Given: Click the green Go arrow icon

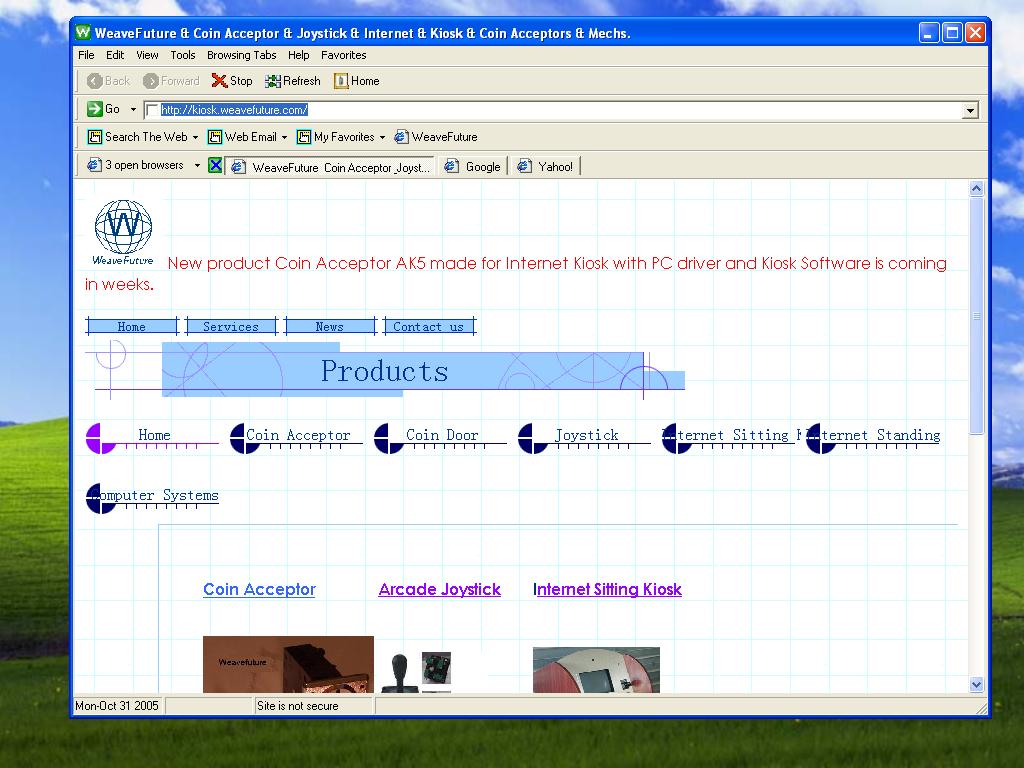Looking at the screenshot, I should (95, 109).
